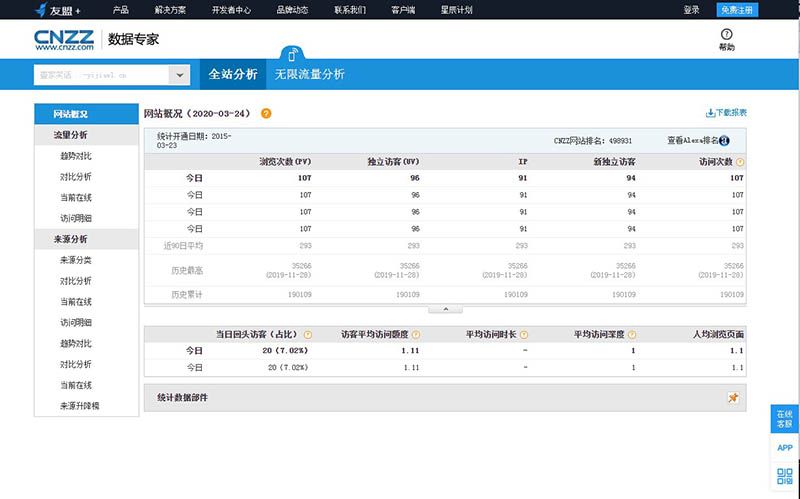Switch to the 全站分析 tab

coord(233,74)
